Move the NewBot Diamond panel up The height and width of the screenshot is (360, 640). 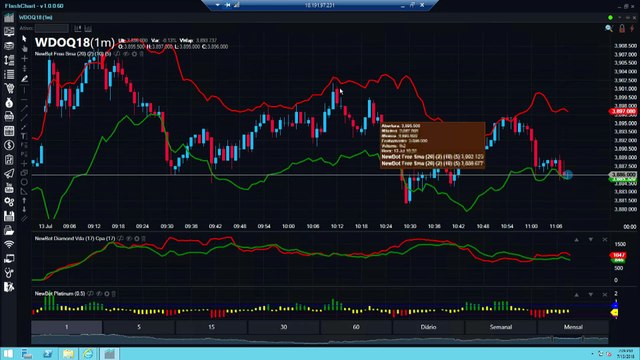click(576, 240)
